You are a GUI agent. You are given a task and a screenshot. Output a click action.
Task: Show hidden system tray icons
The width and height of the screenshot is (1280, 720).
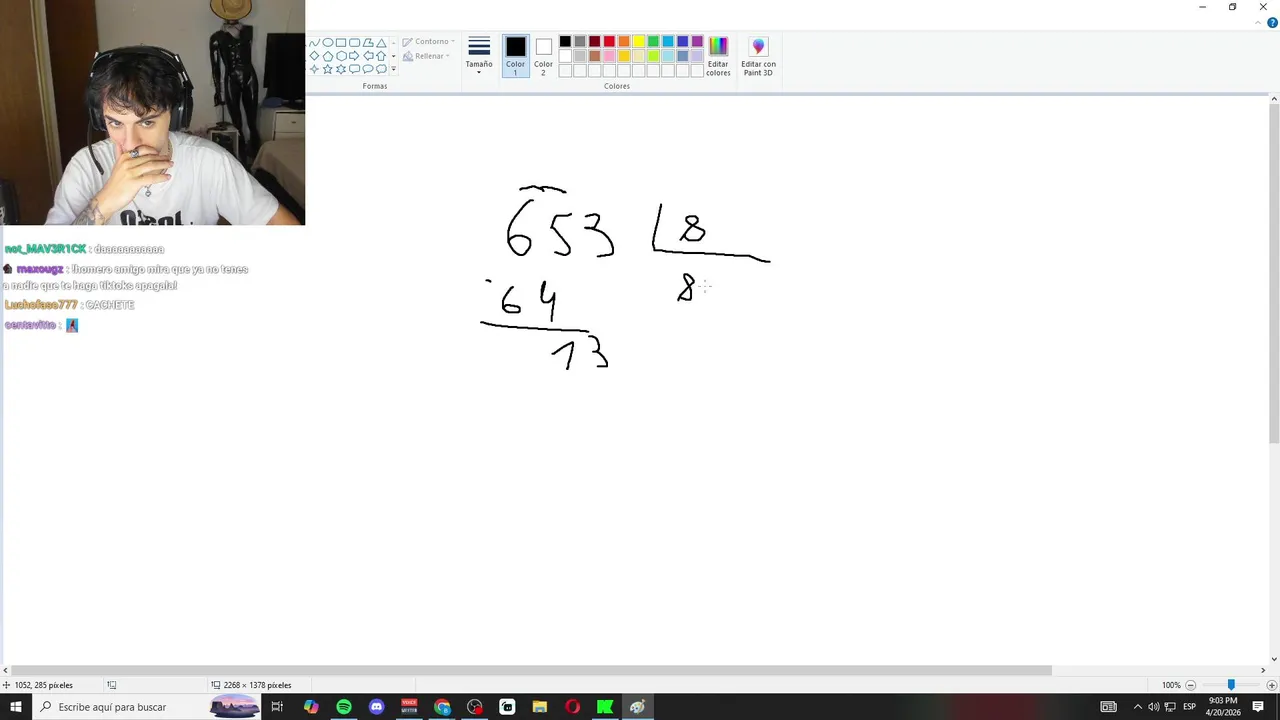click(1137, 707)
